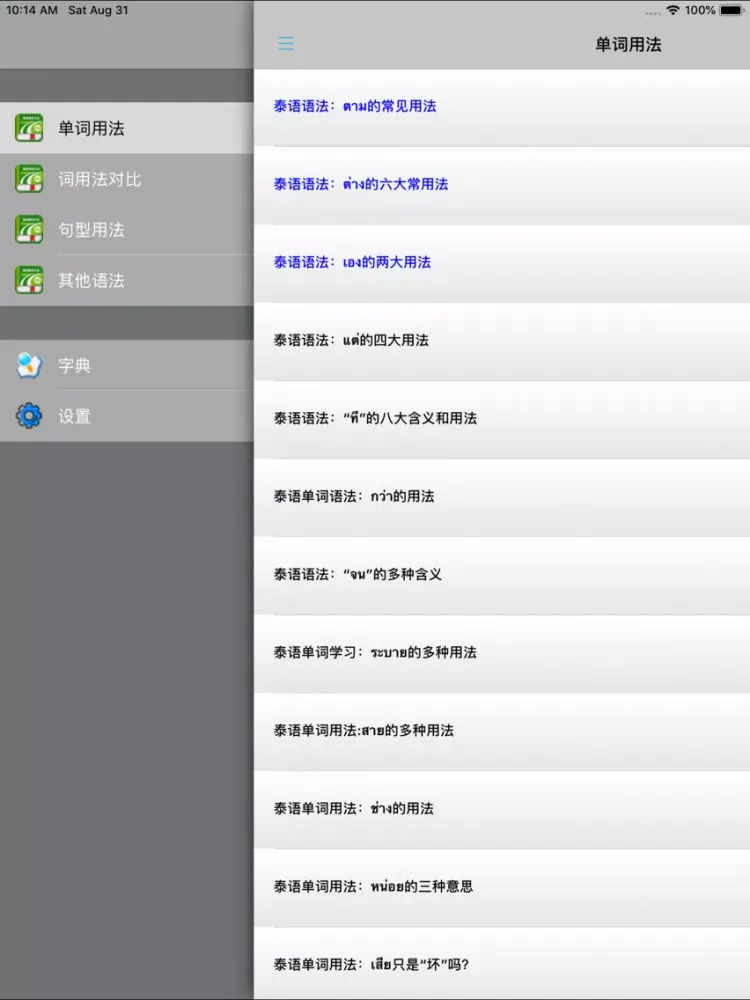
Task: Click the 设置 gear icon
Action: (x=29, y=416)
